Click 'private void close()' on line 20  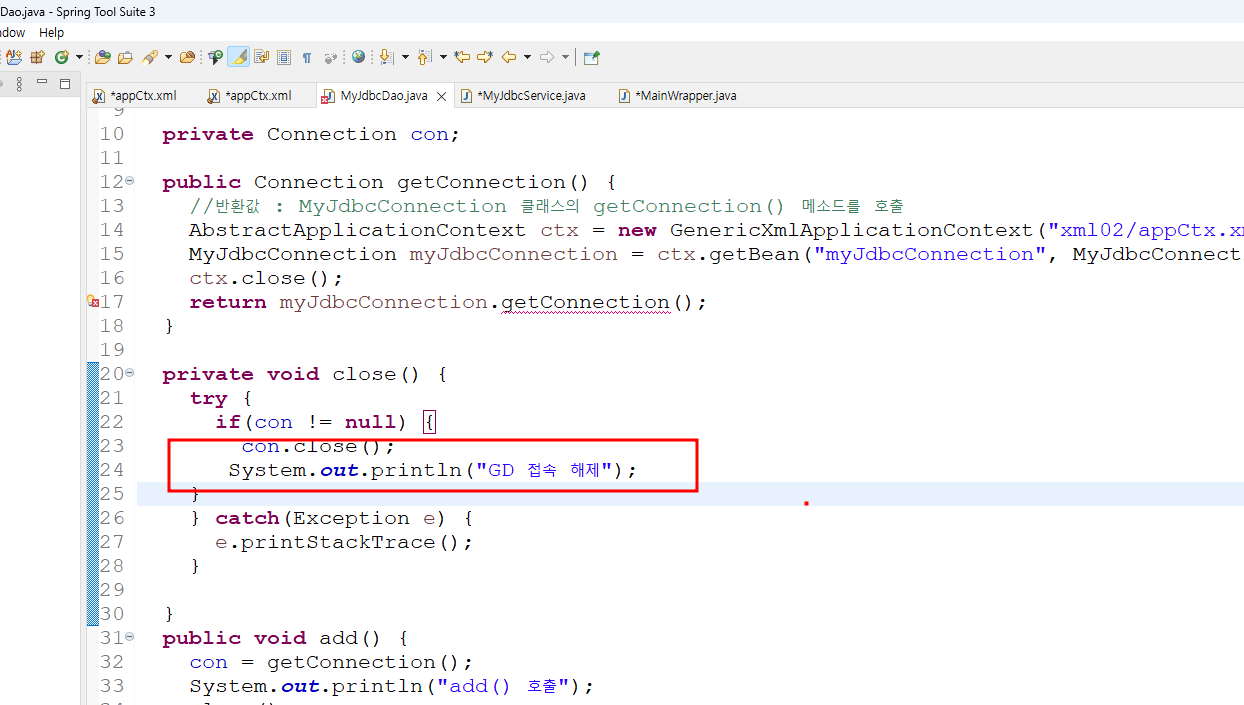pyautogui.click(x=291, y=374)
